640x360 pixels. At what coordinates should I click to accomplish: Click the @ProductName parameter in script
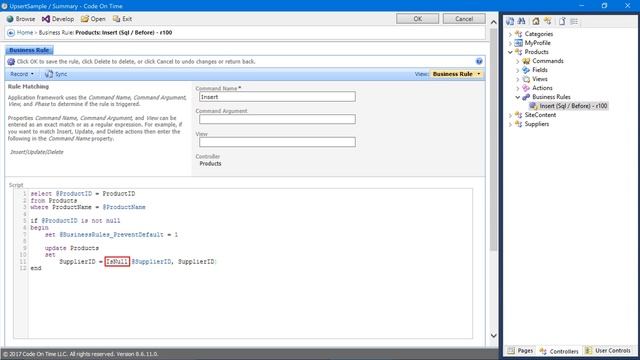[x=124, y=207]
